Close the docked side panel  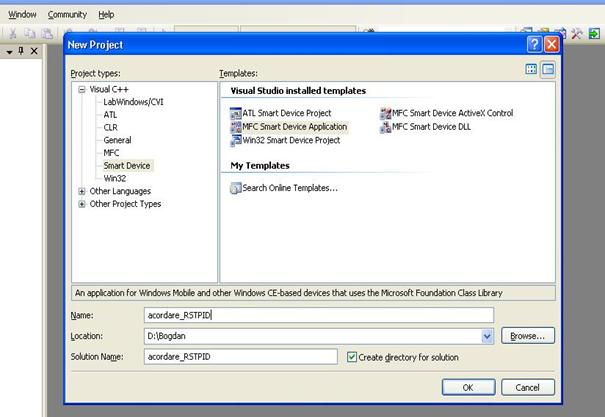34,51
